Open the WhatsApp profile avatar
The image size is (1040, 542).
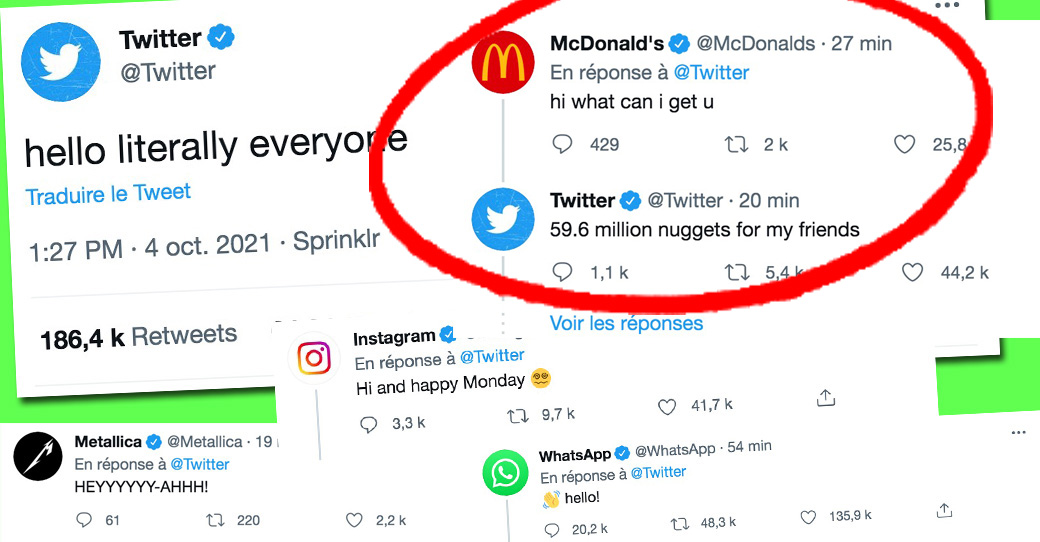505,473
